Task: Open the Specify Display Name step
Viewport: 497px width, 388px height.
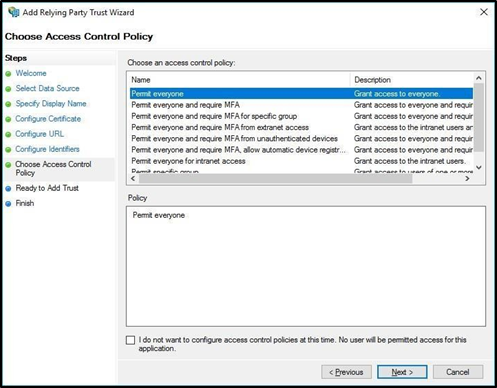Action: pos(51,104)
